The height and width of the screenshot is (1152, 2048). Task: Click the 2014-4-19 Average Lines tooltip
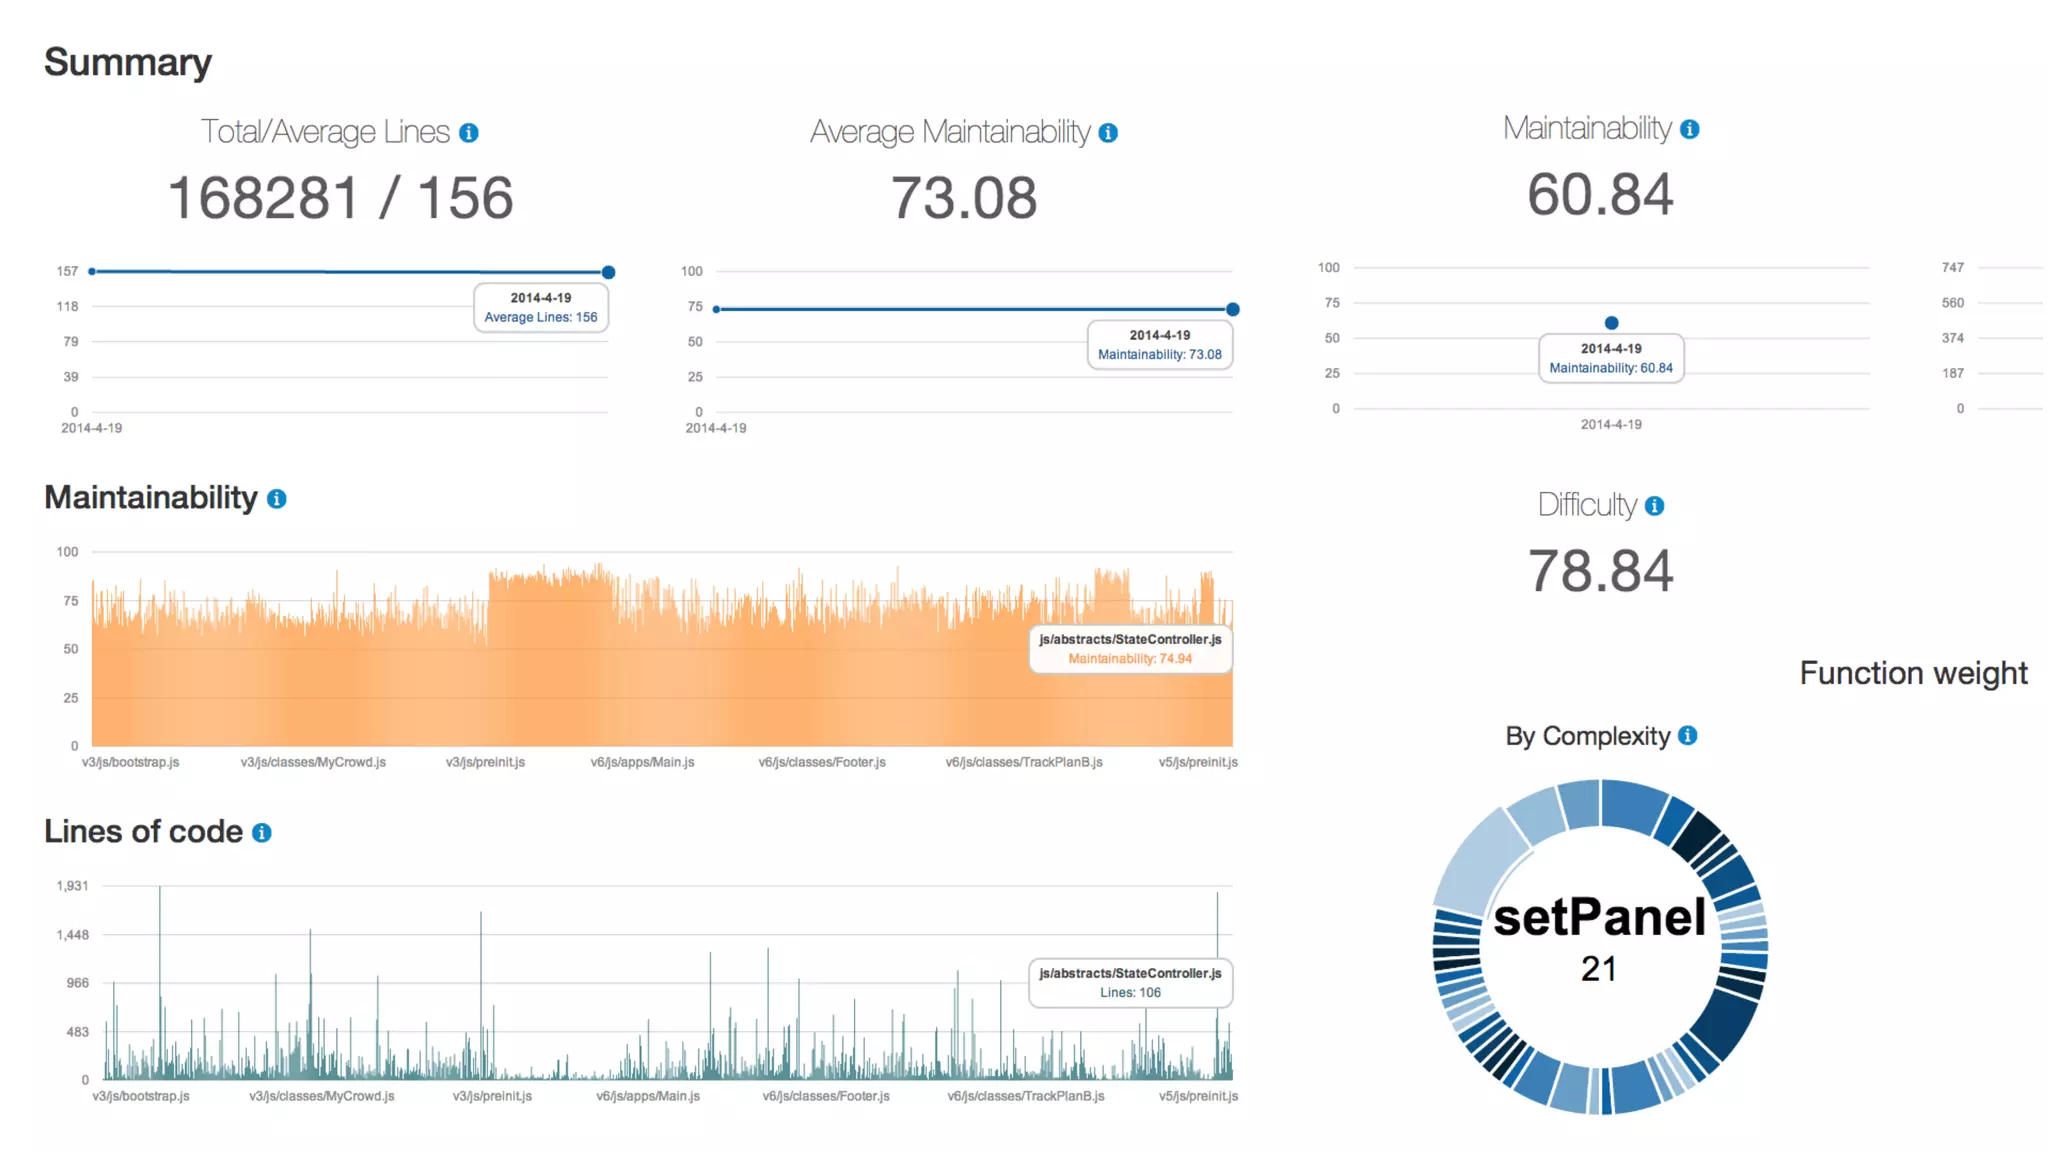[540, 307]
